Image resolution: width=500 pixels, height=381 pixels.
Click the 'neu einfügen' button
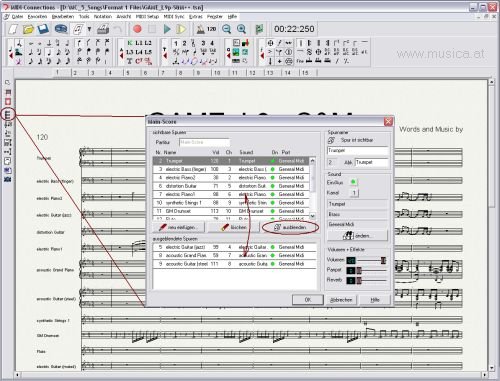pyautogui.click(x=179, y=227)
